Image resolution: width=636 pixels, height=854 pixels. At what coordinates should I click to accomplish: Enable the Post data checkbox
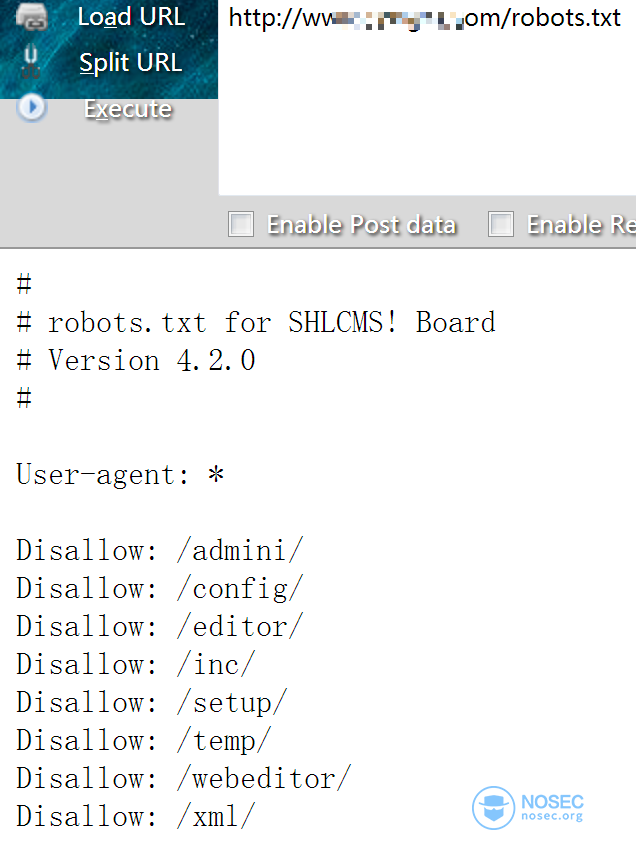tap(241, 224)
